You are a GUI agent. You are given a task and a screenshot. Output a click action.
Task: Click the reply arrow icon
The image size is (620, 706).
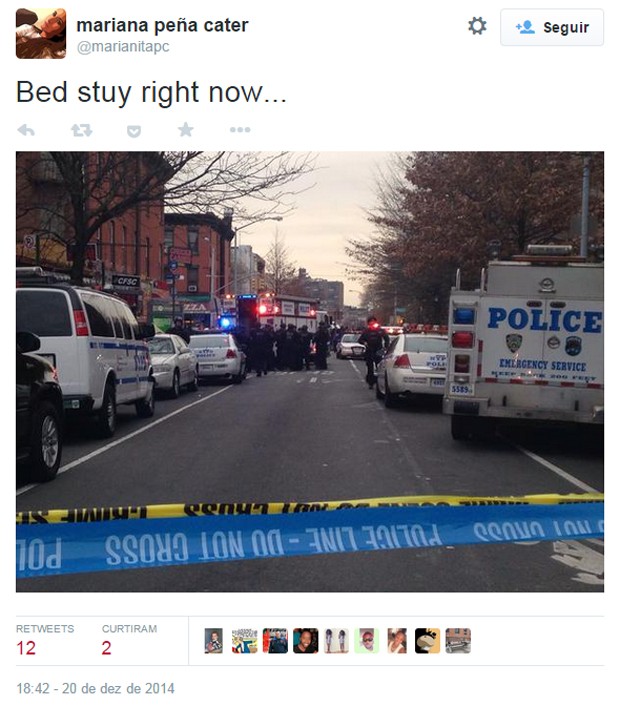pyautogui.click(x=26, y=130)
